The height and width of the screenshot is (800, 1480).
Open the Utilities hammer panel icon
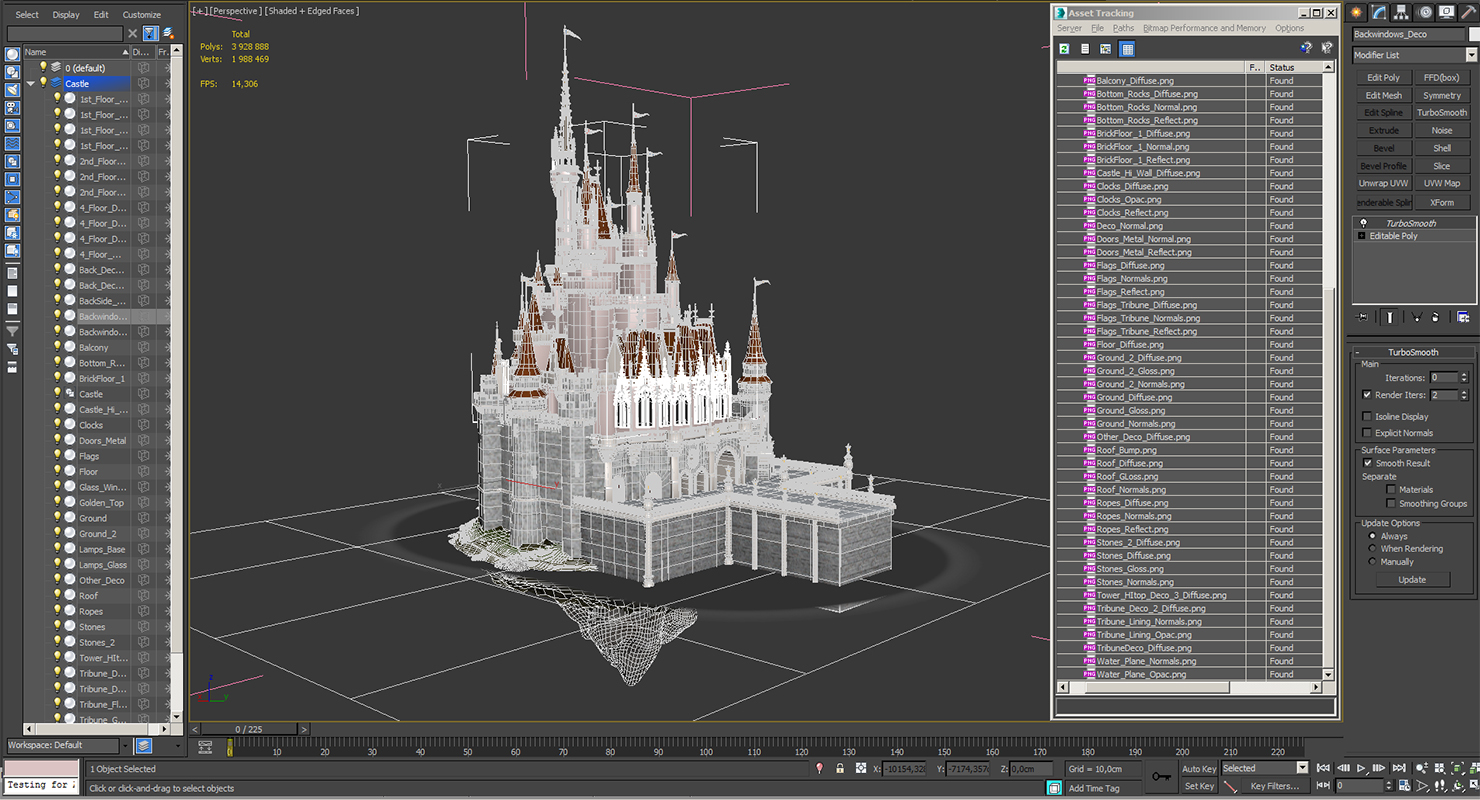[1468, 12]
